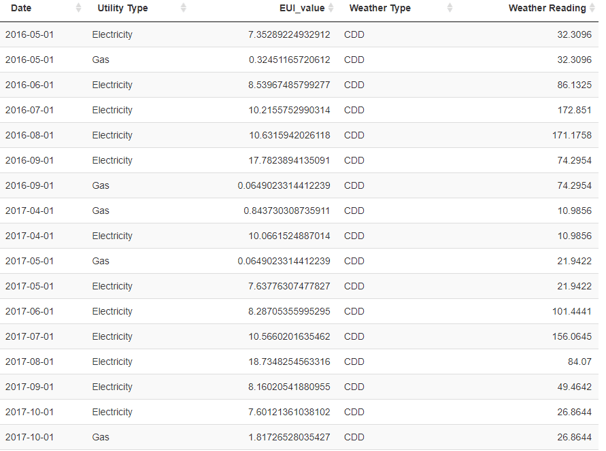
Task: Select the Weather Reading header text
Action: coord(547,8)
